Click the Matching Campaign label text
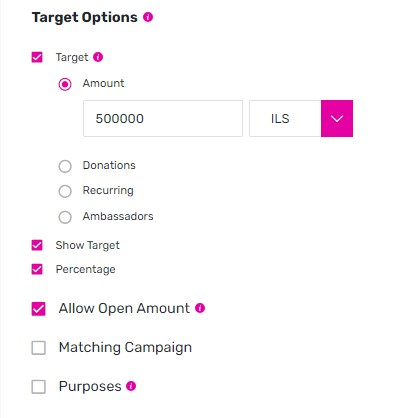This screenshot has height=418, width=398. (x=125, y=347)
